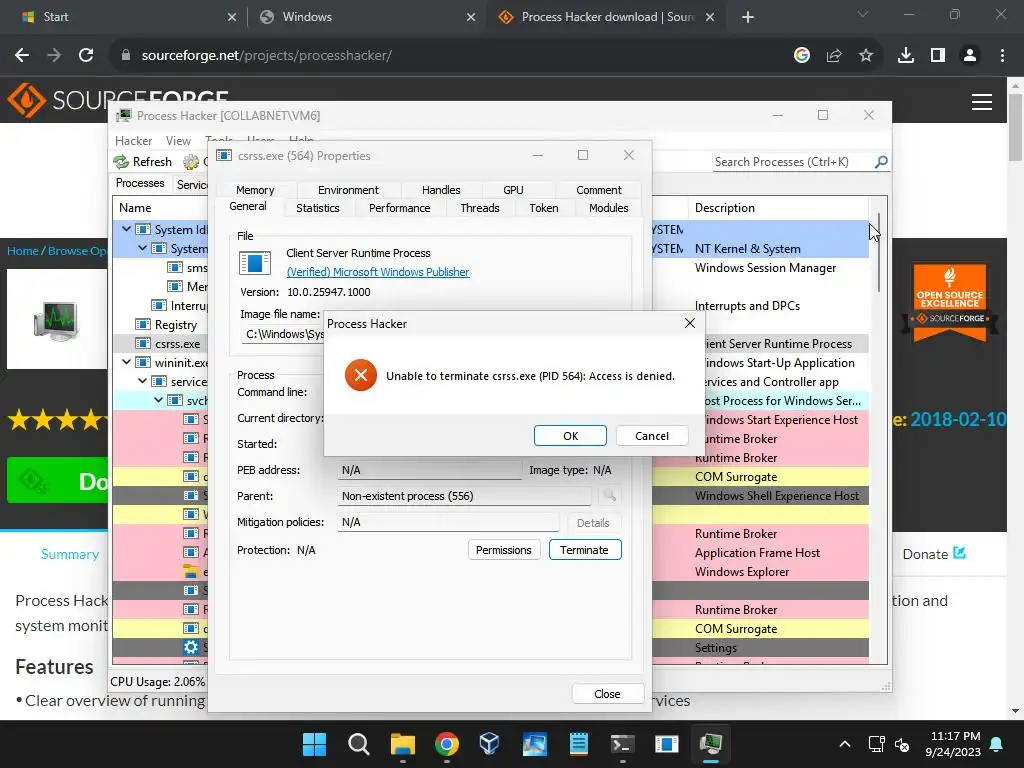Bookmark the page with the star icon

pos(866,56)
